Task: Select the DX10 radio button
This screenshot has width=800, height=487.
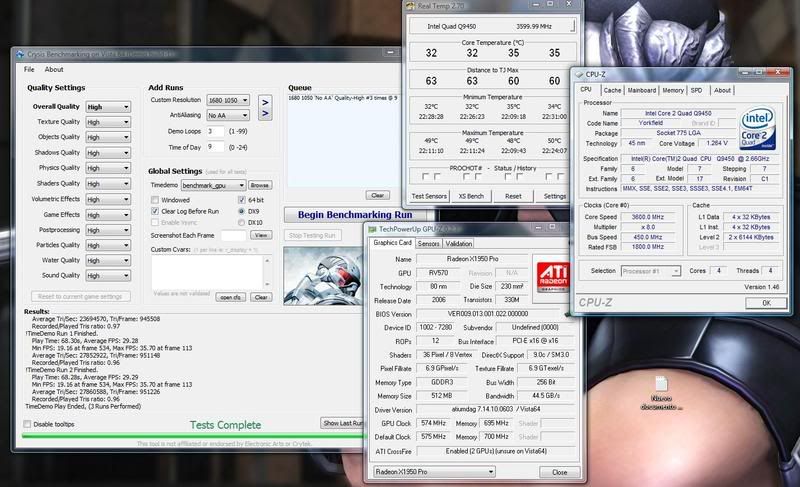Action: point(241,222)
